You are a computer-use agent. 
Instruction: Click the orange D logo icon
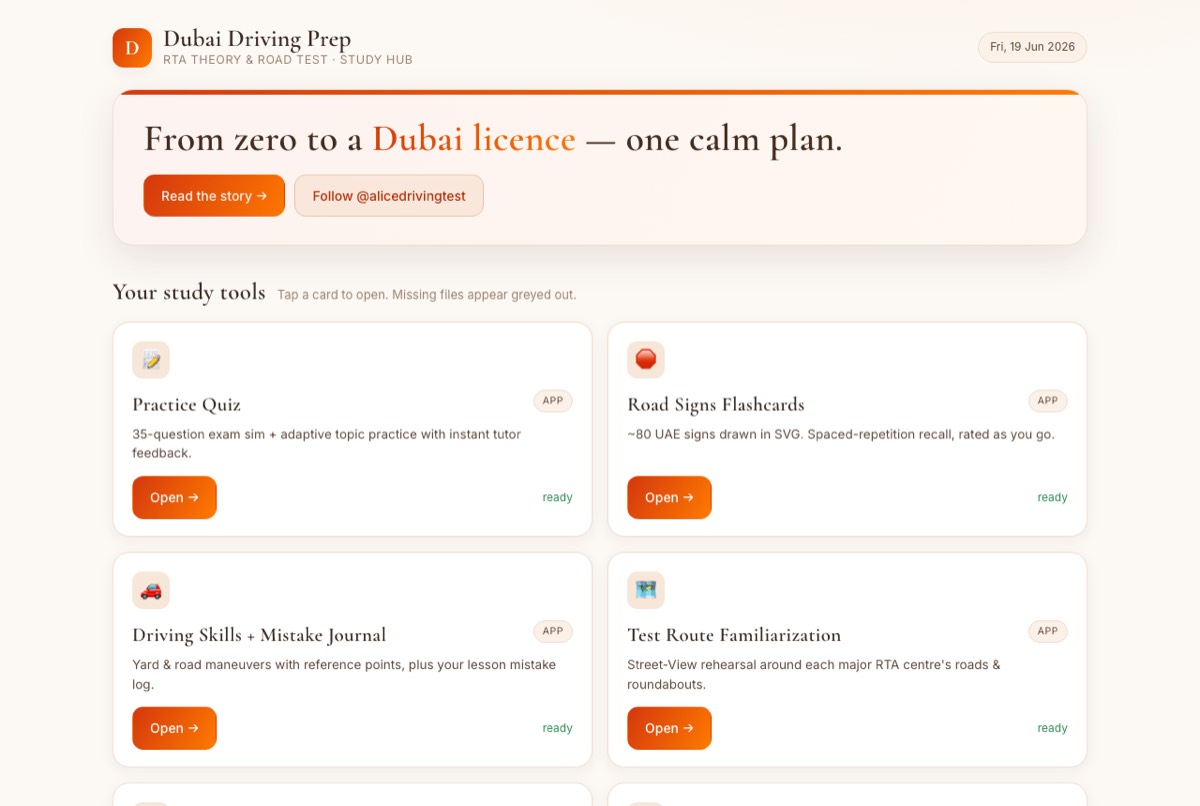coord(132,48)
